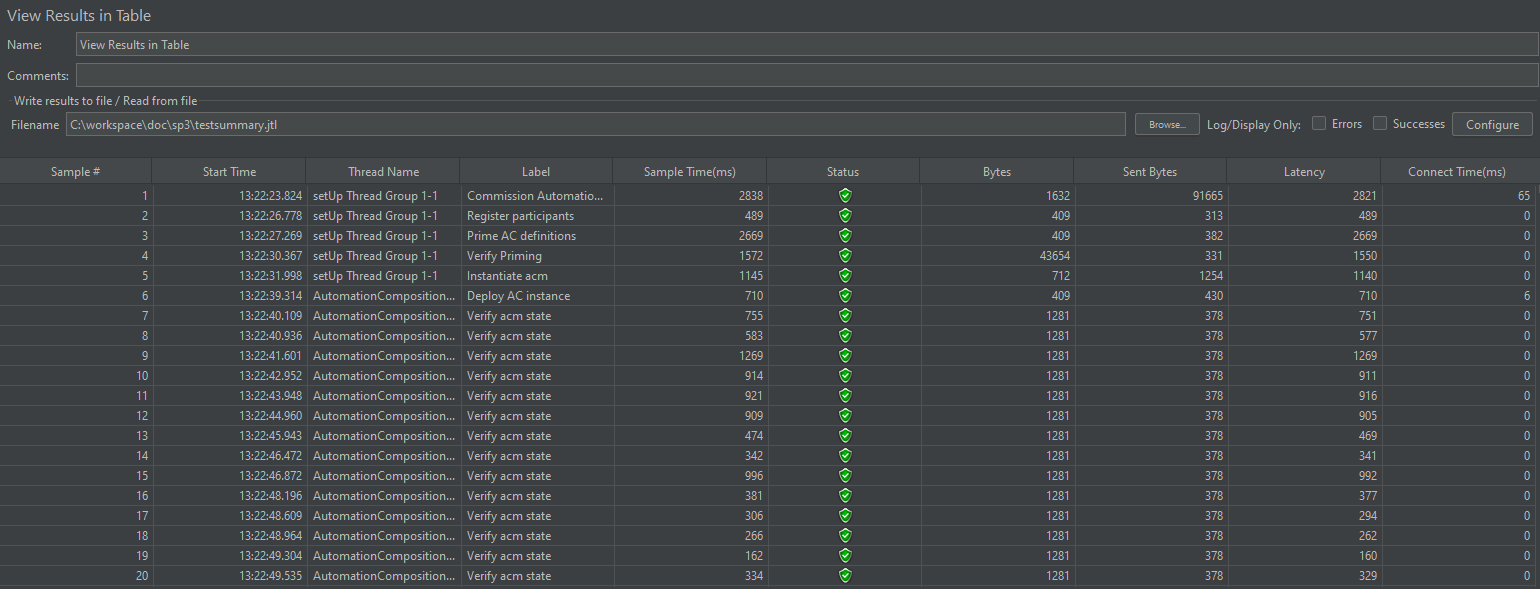Click the status shield icon for sample 12
This screenshot has width=1540, height=589.
pos(844,416)
